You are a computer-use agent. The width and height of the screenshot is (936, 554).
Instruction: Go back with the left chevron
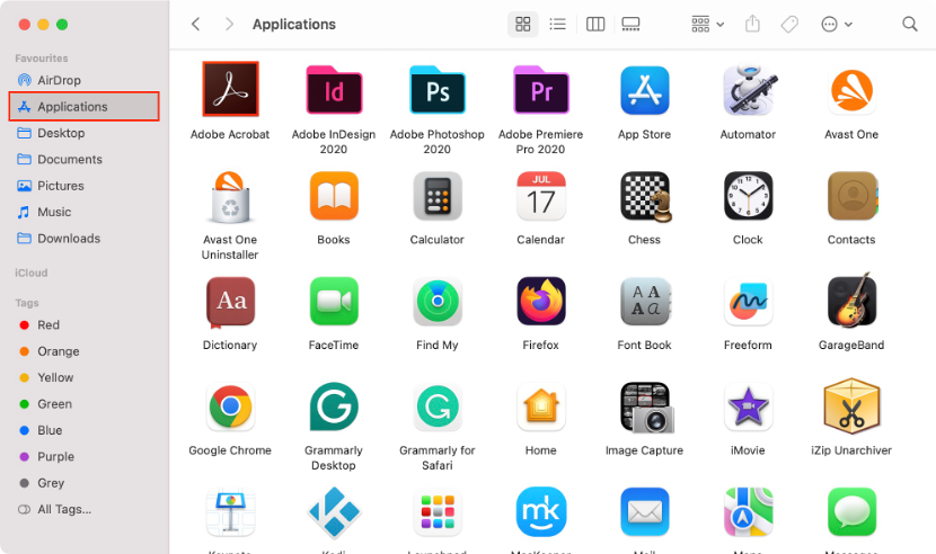pyautogui.click(x=195, y=24)
